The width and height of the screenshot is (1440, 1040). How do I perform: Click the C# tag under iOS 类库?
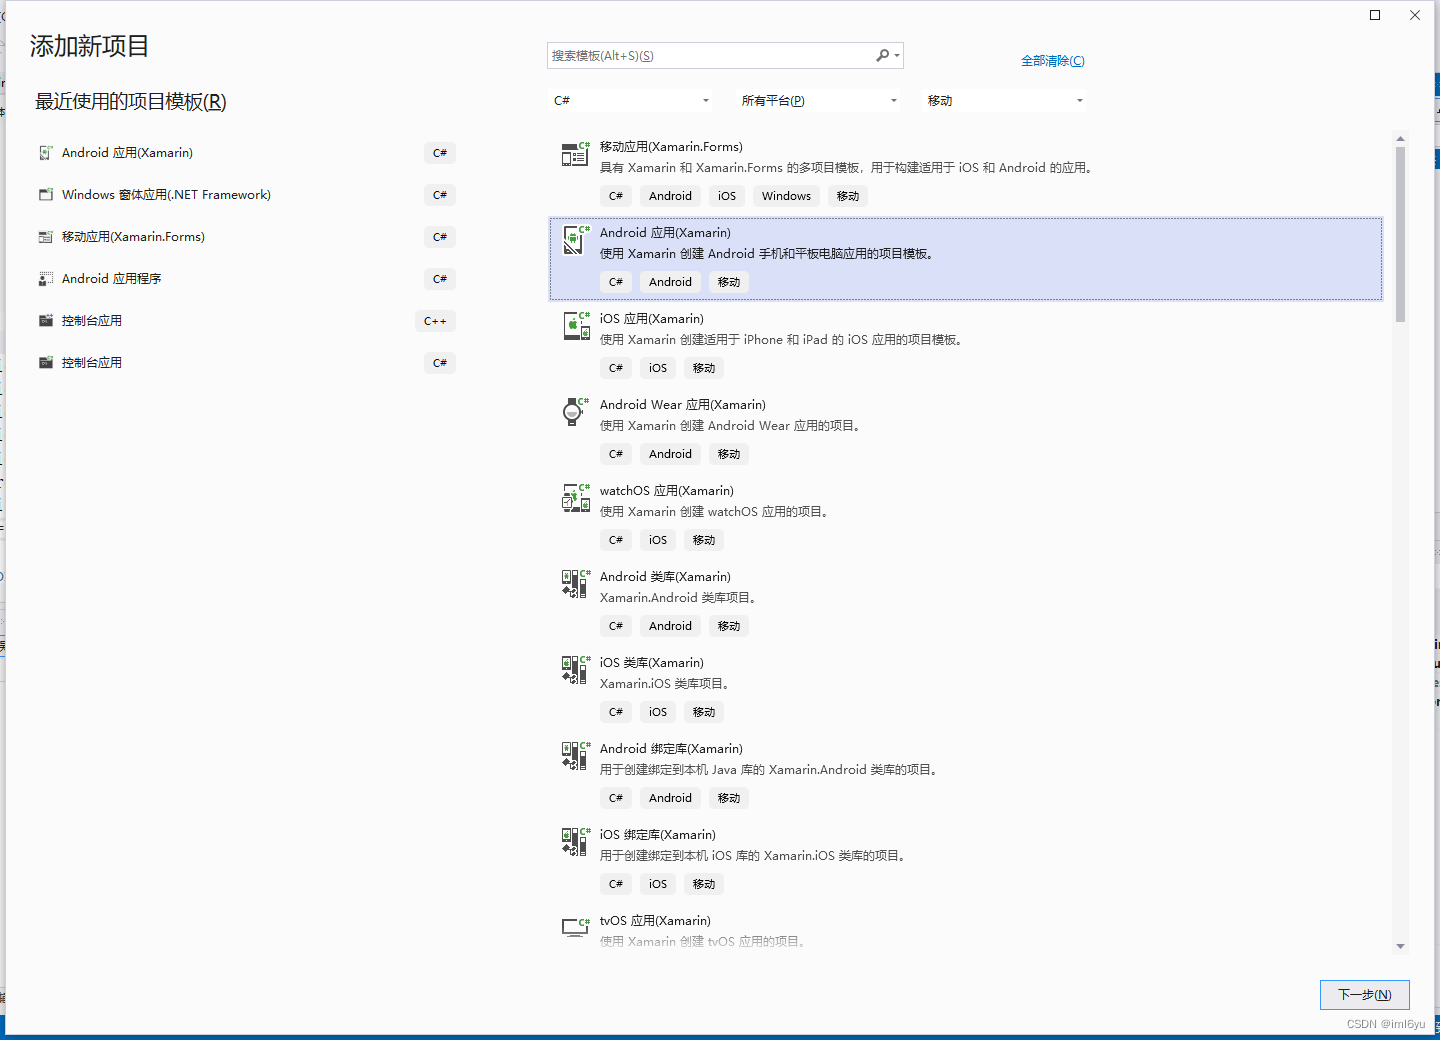tap(616, 712)
